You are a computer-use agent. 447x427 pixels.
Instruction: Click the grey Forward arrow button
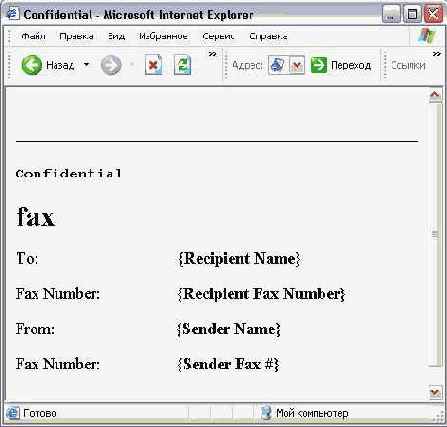pos(111,65)
